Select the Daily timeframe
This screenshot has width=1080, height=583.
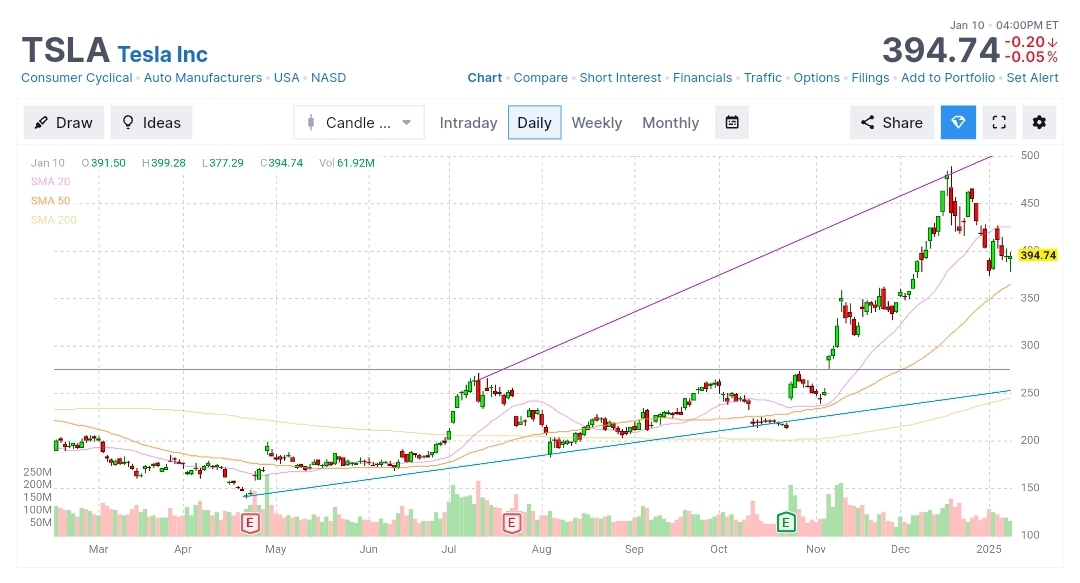[534, 123]
